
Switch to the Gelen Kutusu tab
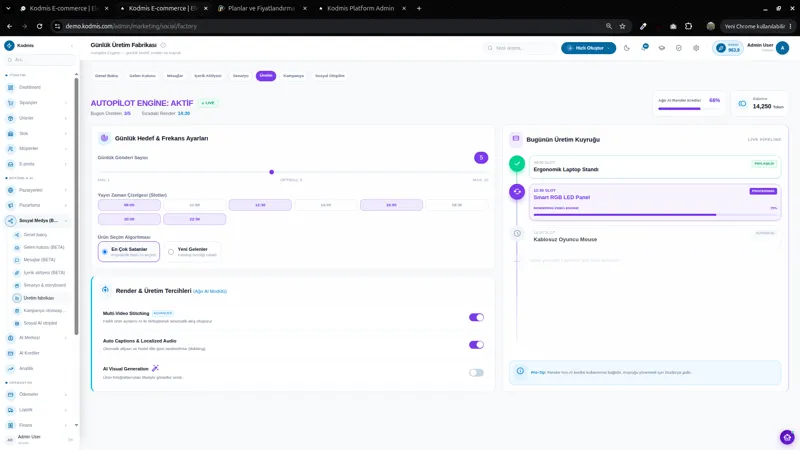(x=142, y=76)
